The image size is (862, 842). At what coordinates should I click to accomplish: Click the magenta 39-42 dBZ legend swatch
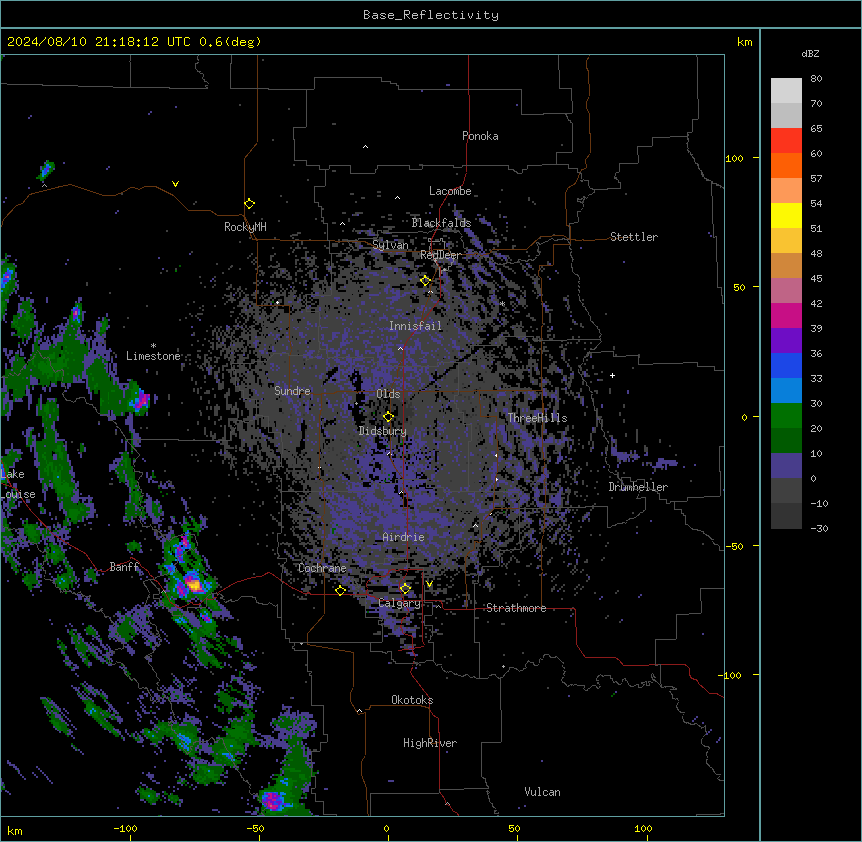pyautogui.click(x=786, y=315)
